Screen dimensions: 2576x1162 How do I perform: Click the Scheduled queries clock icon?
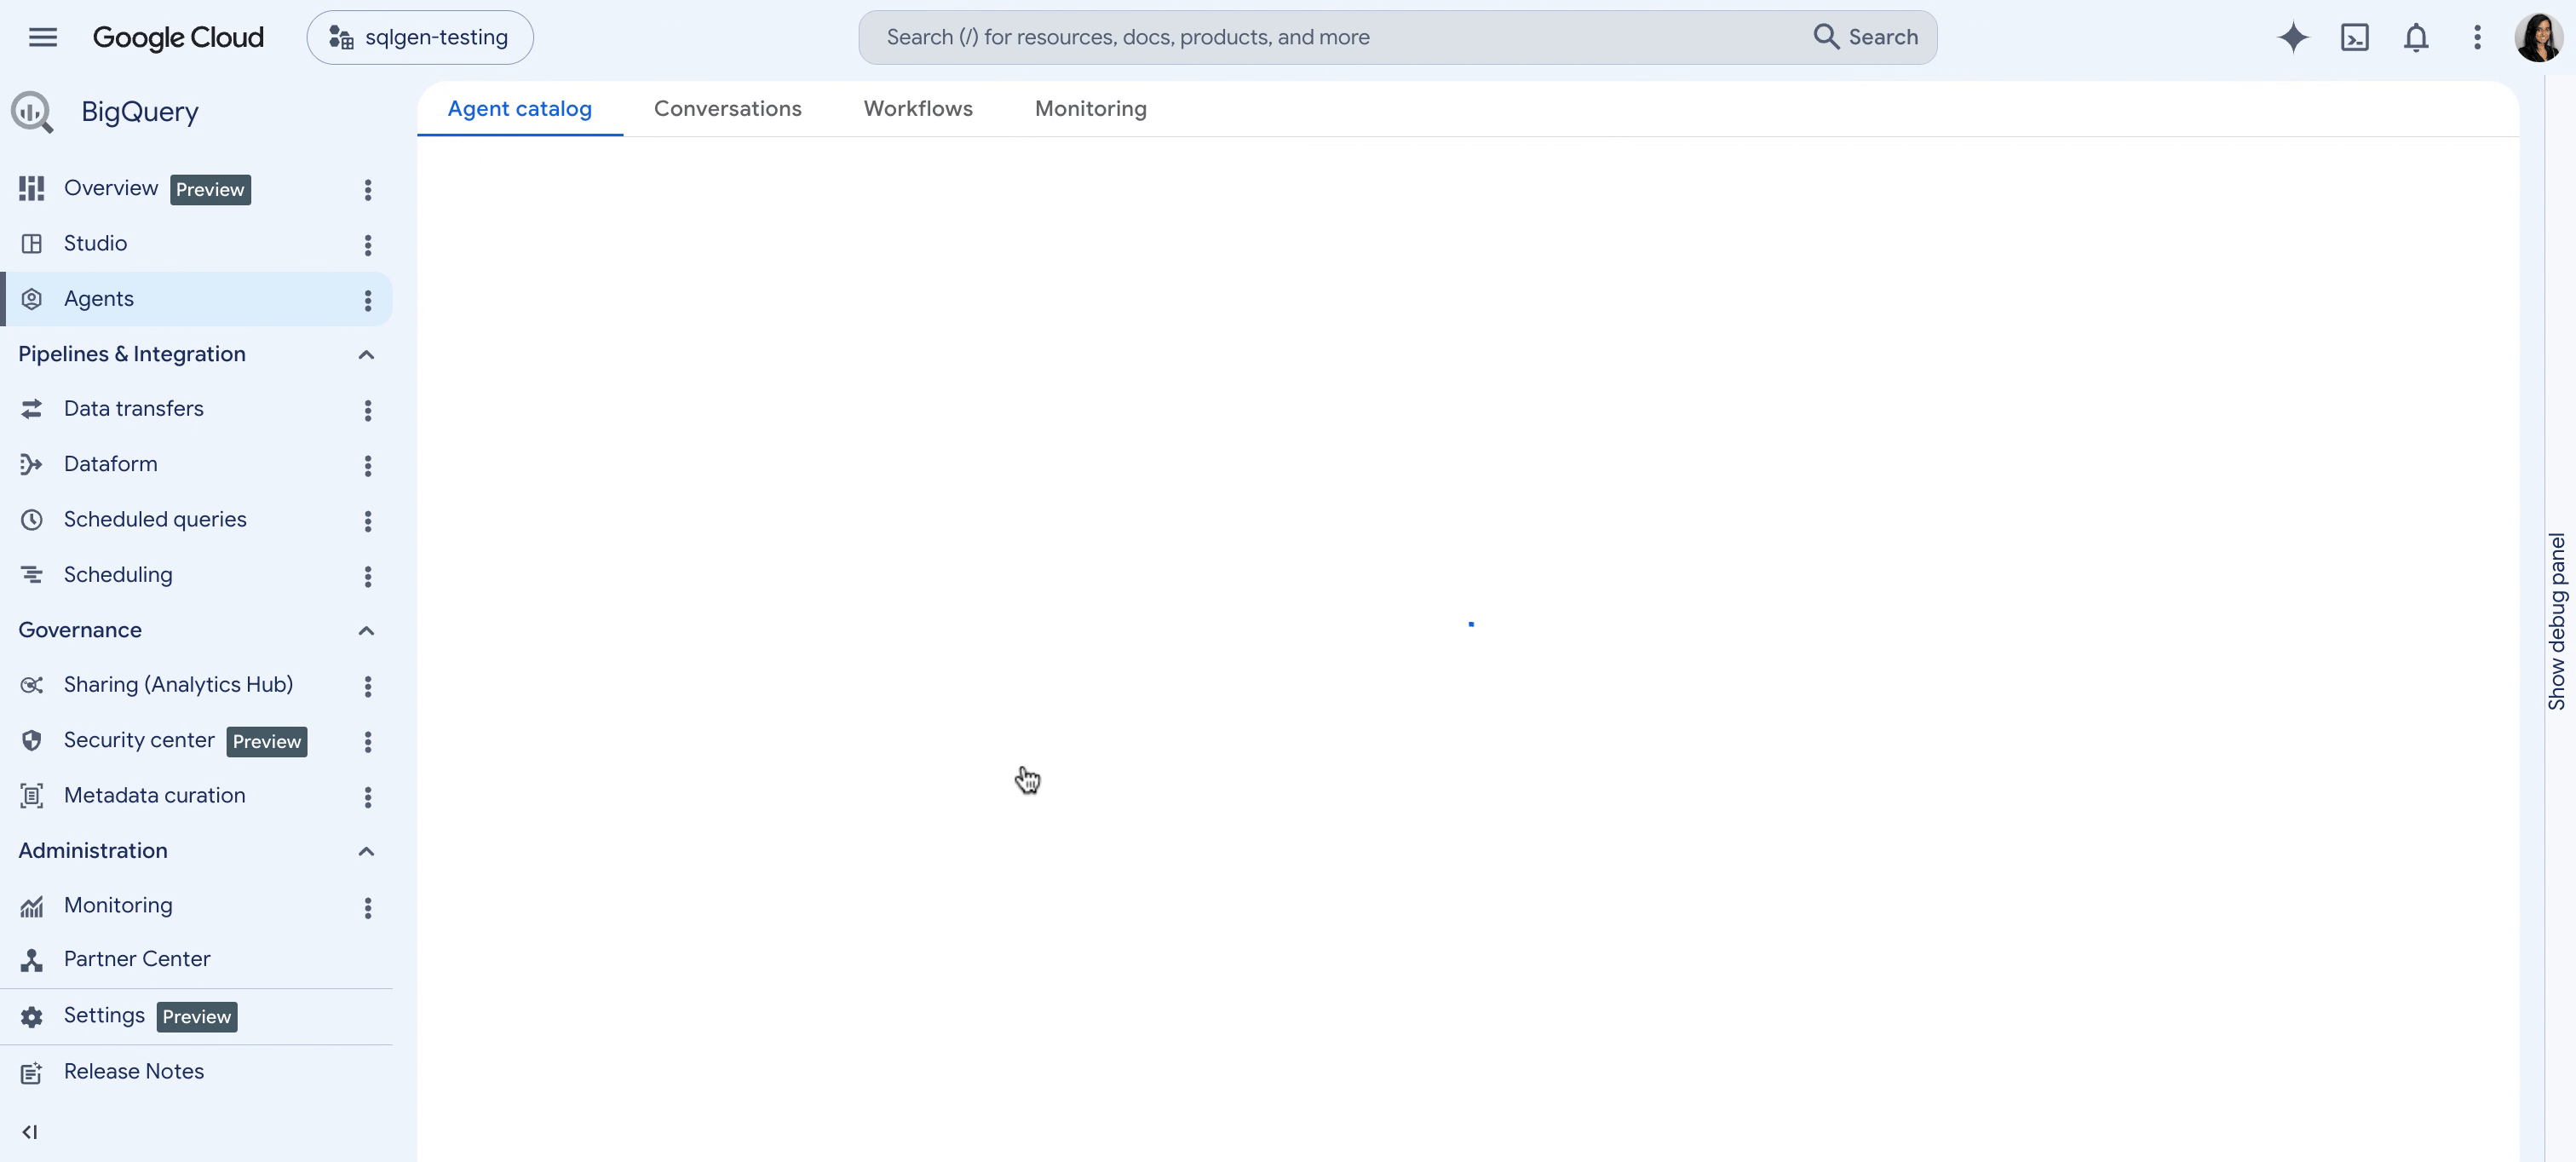[x=32, y=520]
